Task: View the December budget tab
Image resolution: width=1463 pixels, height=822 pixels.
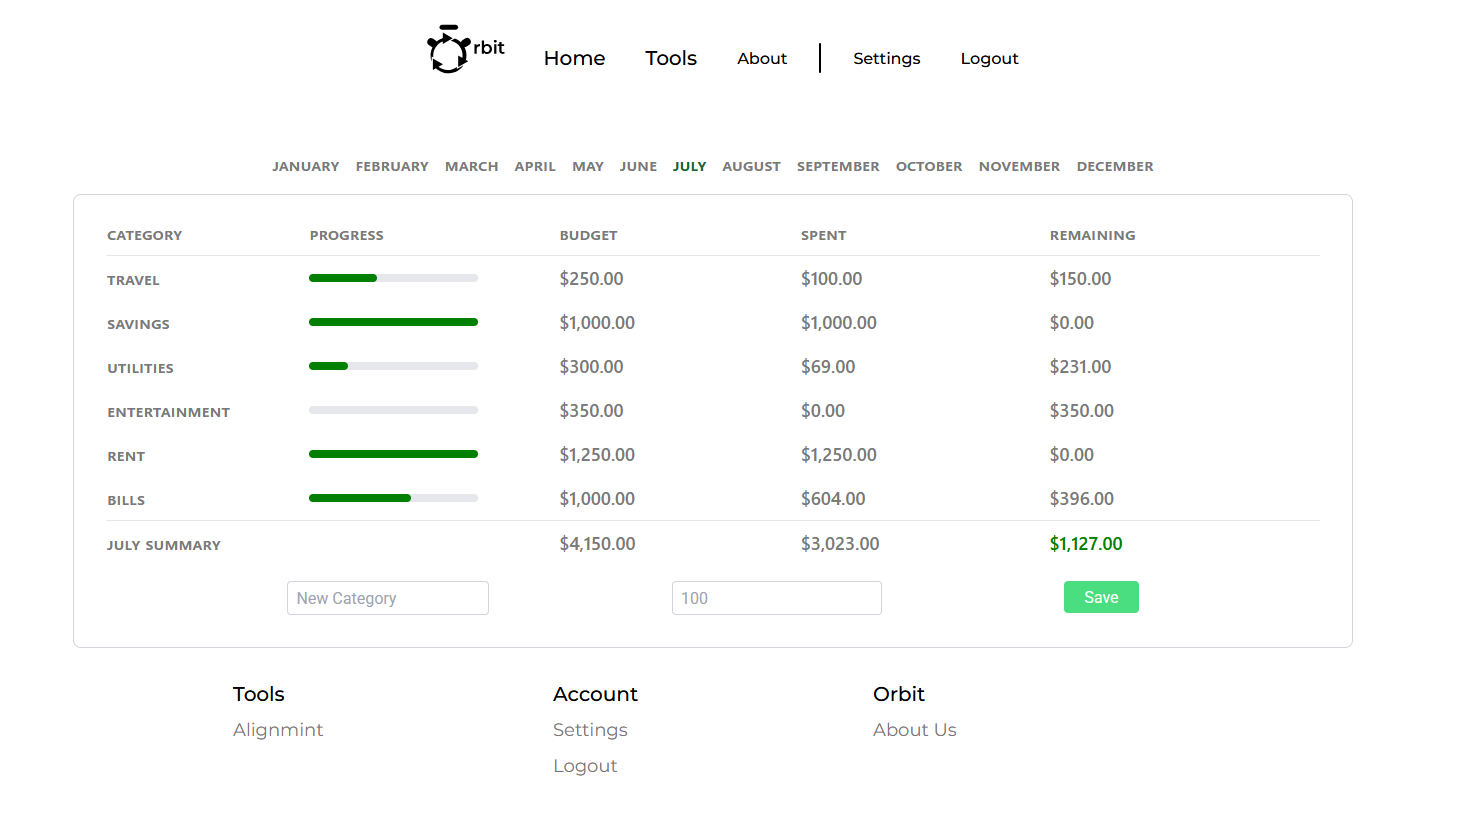Action: [x=1114, y=166]
